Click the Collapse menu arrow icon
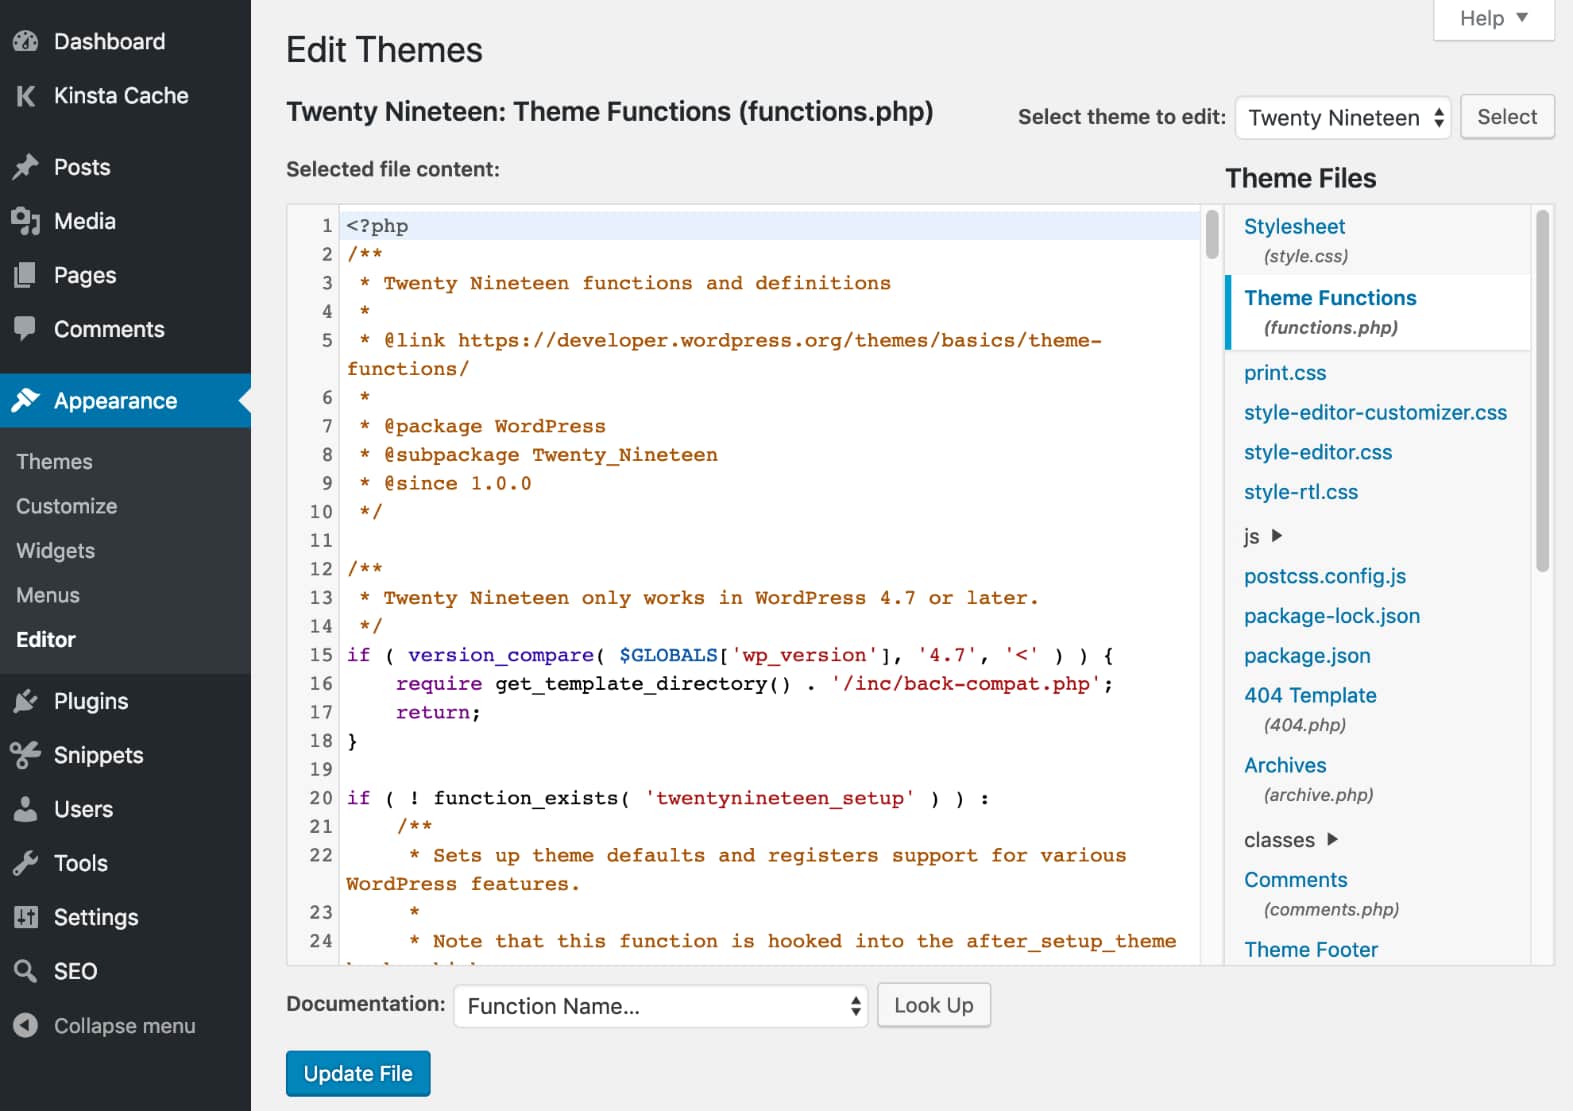The width and height of the screenshot is (1573, 1111). coord(26,1025)
